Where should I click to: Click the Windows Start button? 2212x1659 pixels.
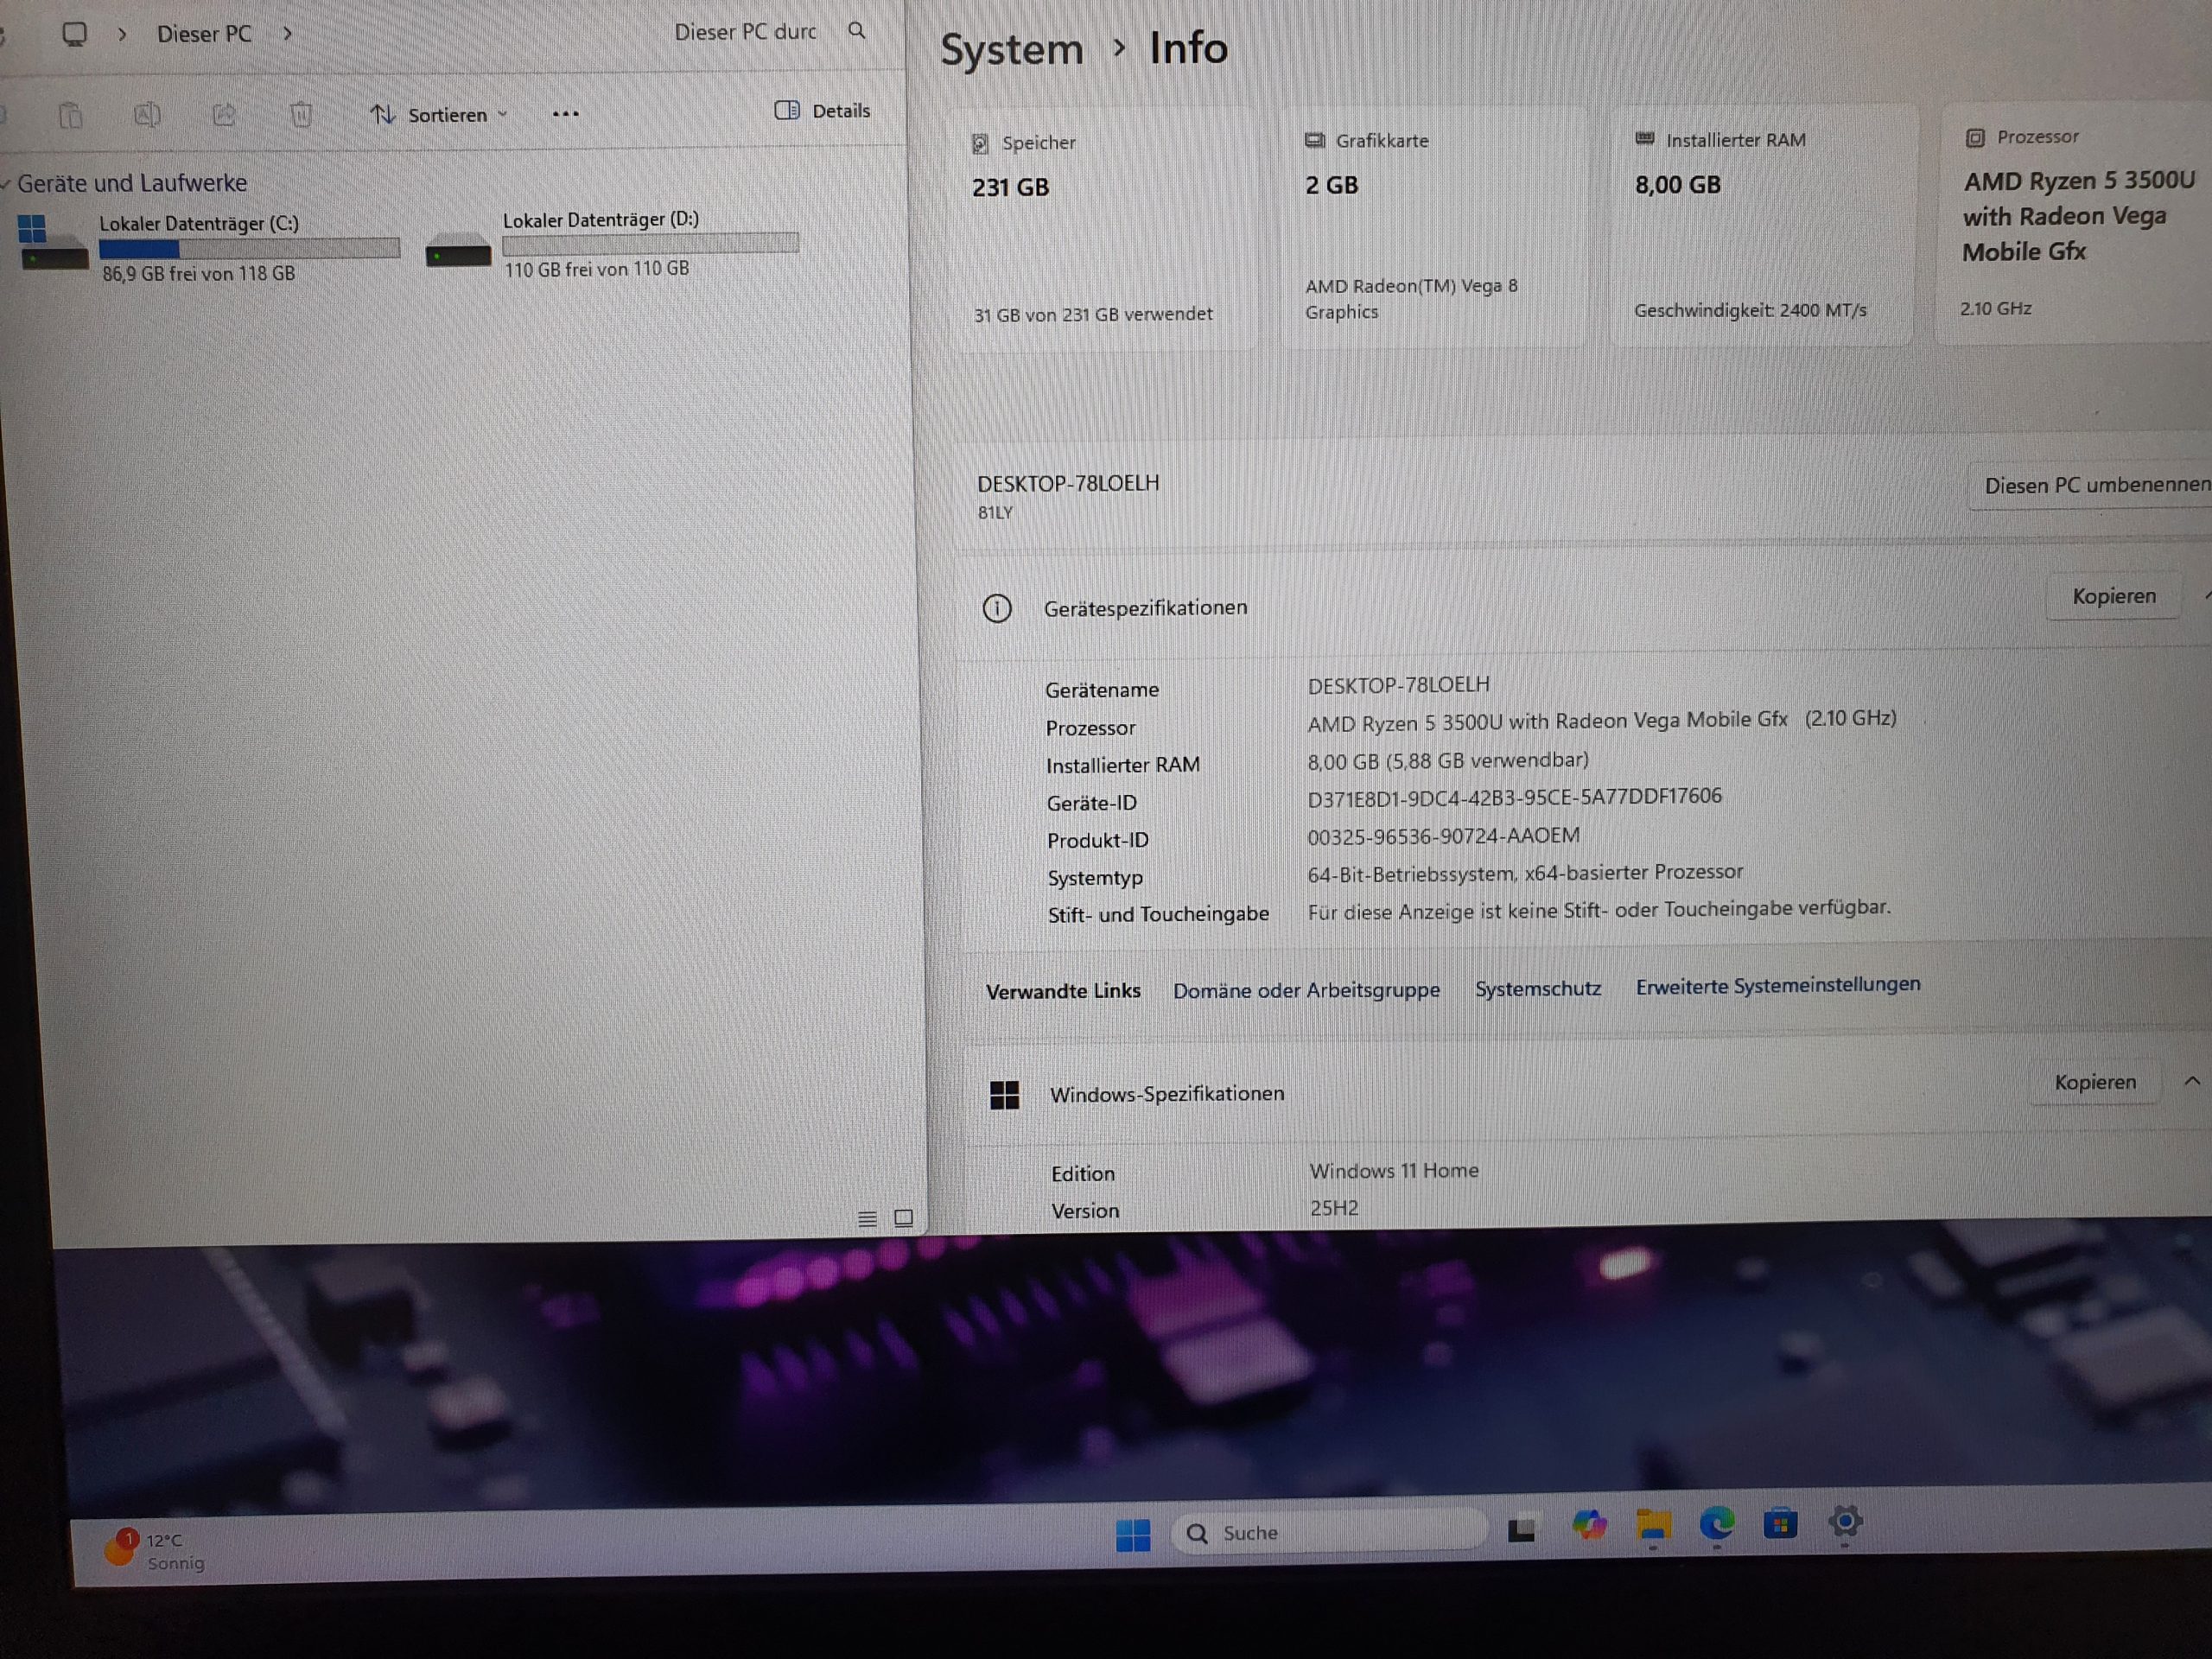click(x=1133, y=1534)
